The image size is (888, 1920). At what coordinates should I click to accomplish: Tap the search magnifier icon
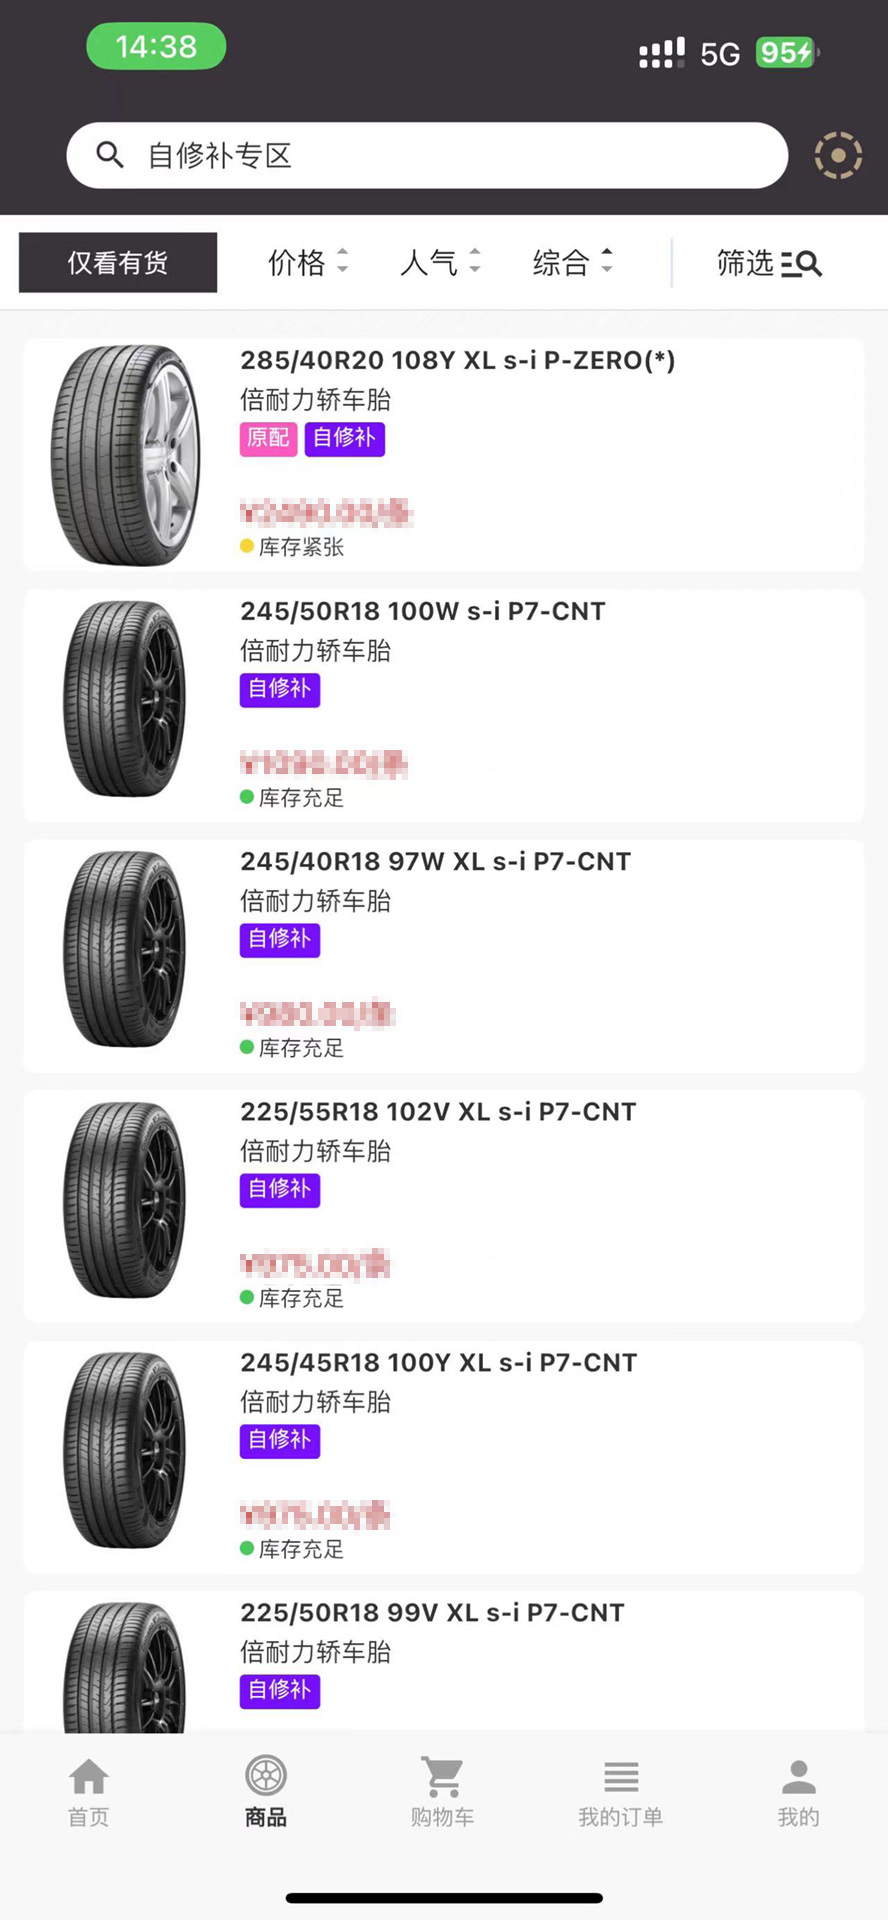coord(110,155)
